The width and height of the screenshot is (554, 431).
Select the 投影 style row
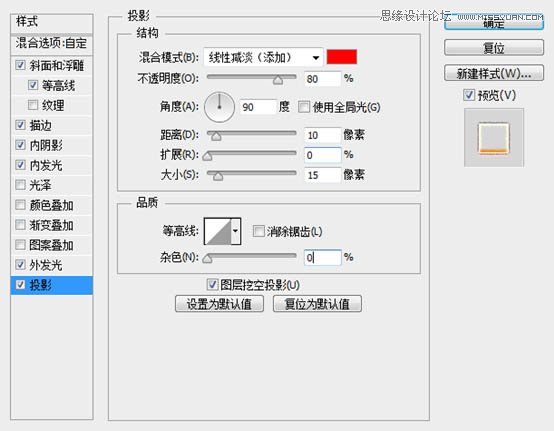(52, 285)
